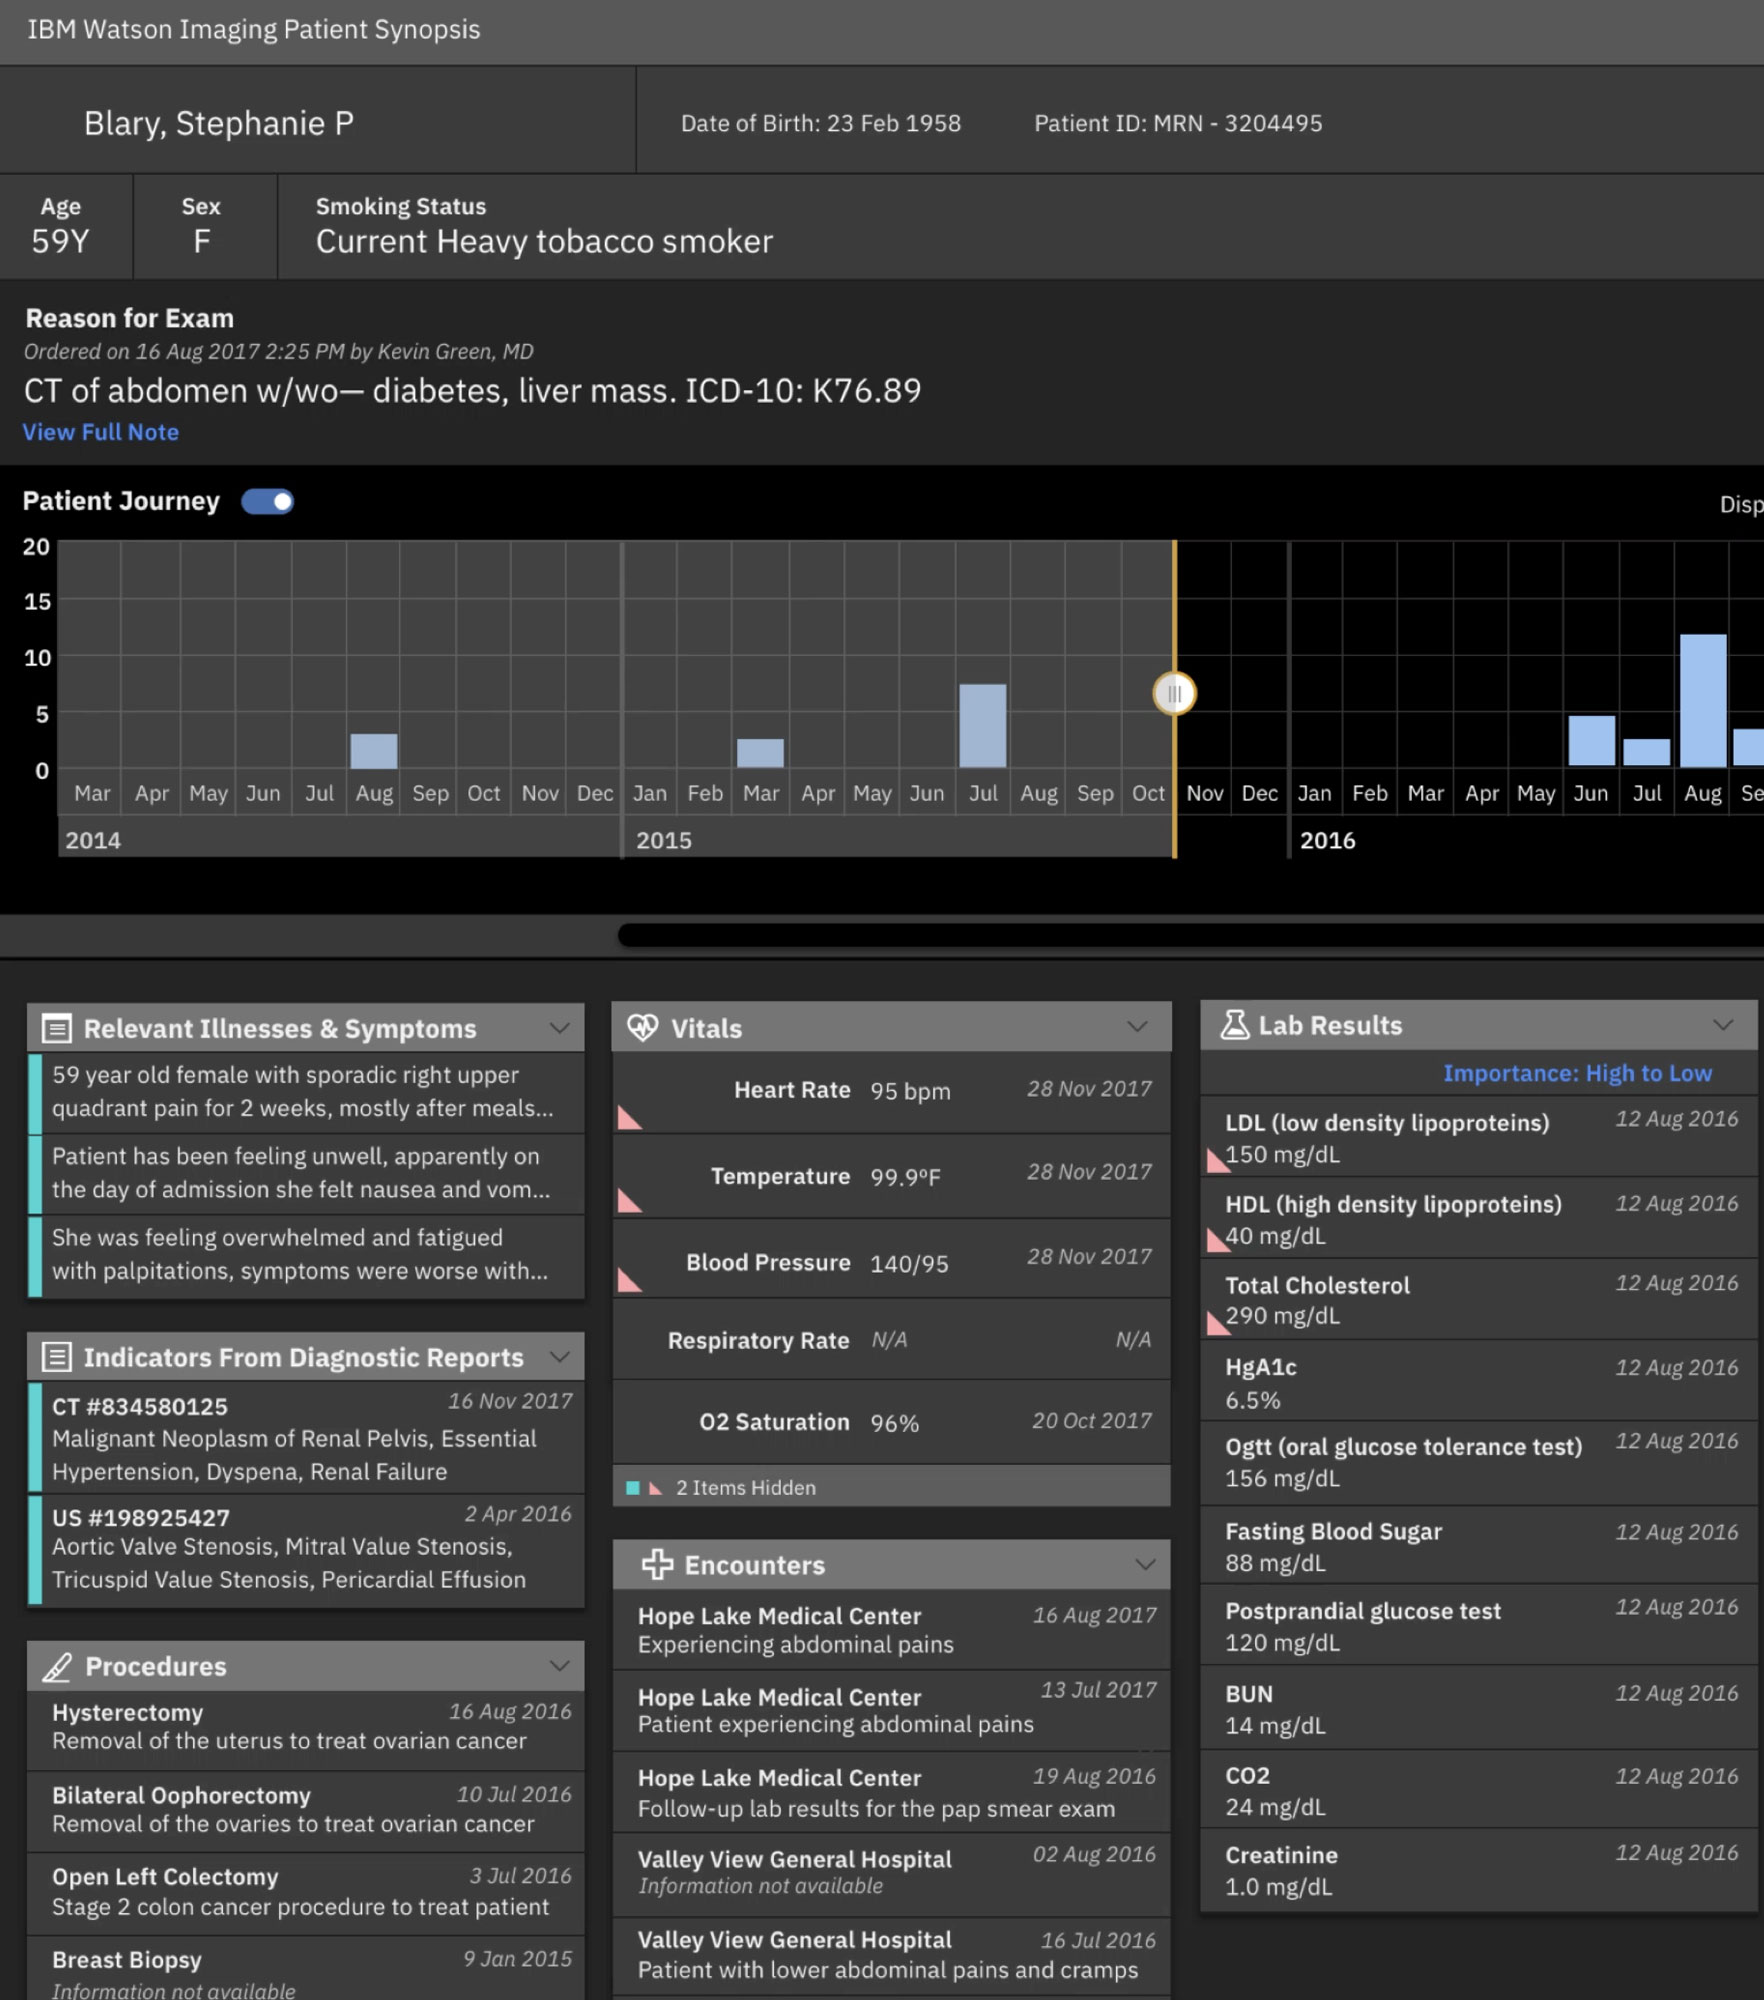
Task: Select the Aug 2014 timeline bar
Action: pyautogui.click(x=374, y=751)
